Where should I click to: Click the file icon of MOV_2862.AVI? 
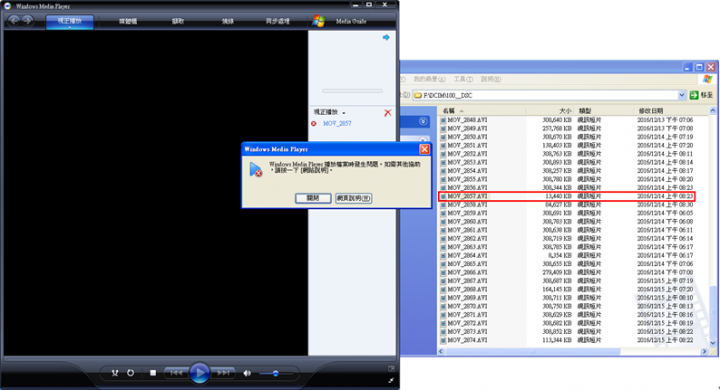(x=443, y=239)
